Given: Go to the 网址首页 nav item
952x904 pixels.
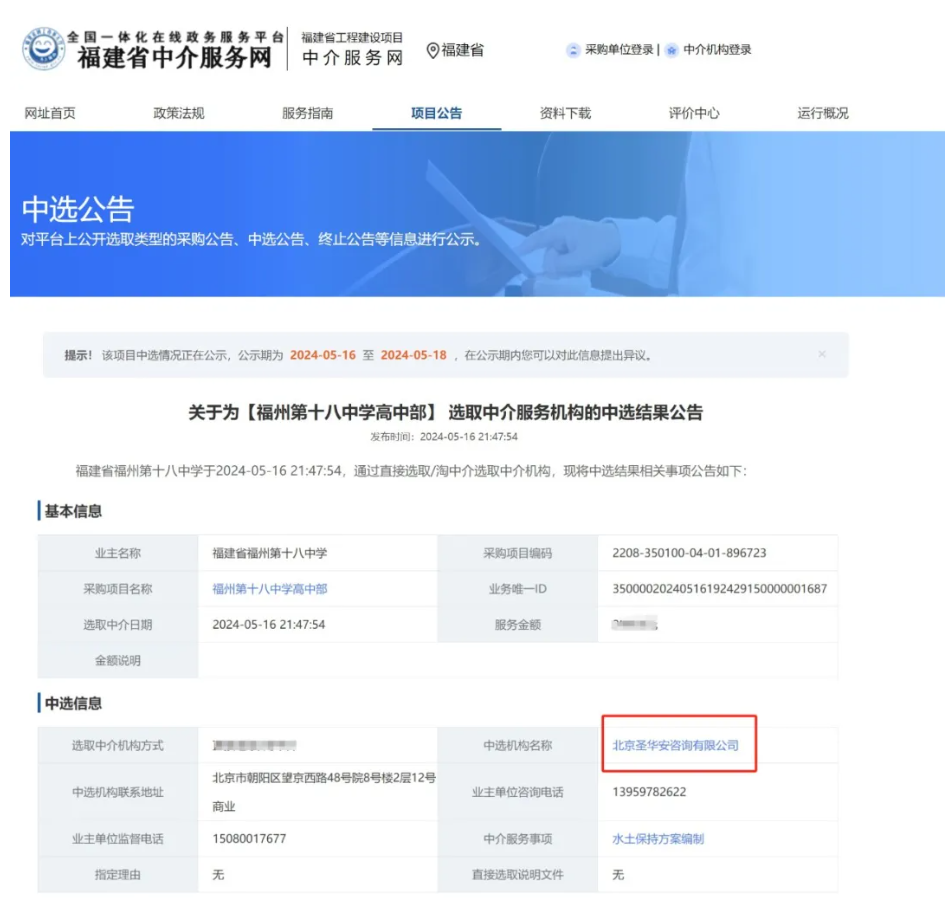Looking at the screenshot, I should pyautogui.click(x=50, y=113).
